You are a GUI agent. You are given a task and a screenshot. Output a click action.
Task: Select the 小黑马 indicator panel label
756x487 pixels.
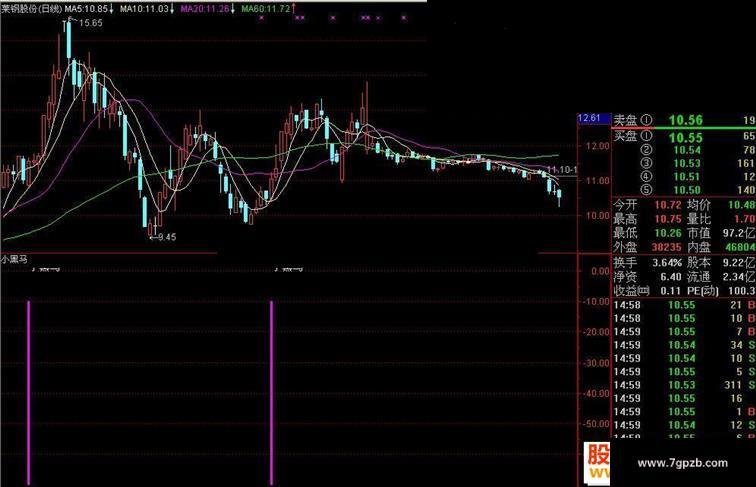coord(14,259)
